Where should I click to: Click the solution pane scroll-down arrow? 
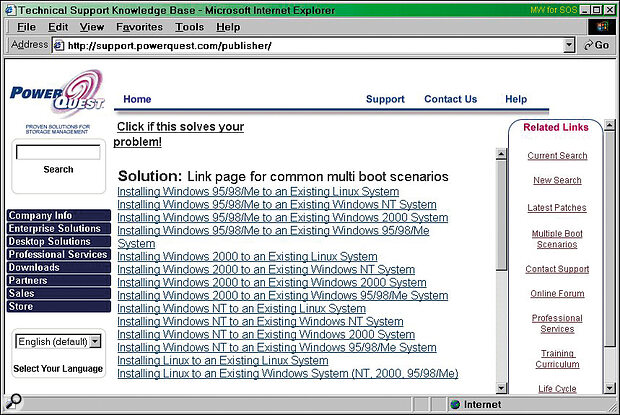[x=501, y=388]
